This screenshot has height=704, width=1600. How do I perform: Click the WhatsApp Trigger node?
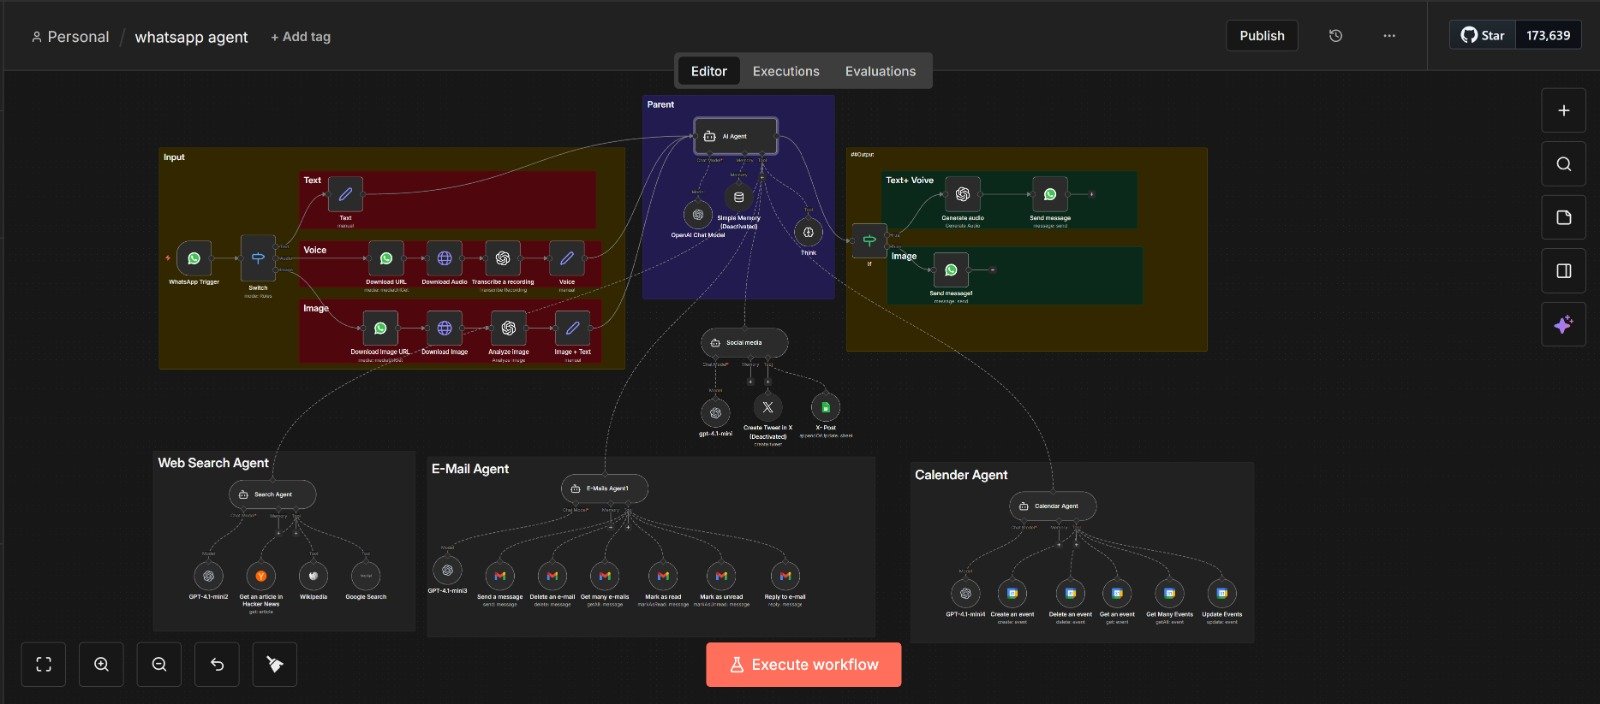194,259
